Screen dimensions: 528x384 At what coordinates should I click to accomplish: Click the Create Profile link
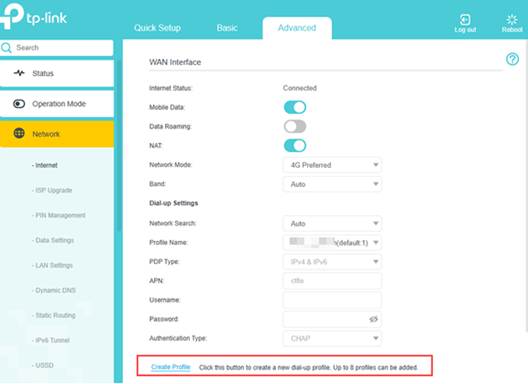(171, 367)
